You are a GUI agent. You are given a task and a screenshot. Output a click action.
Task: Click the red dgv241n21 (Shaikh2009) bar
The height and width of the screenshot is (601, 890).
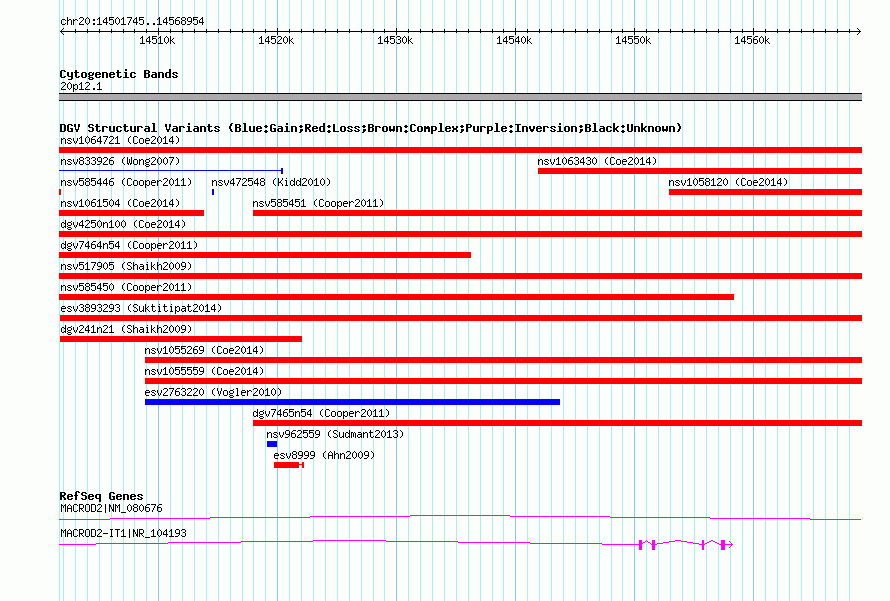pos(180,339)
